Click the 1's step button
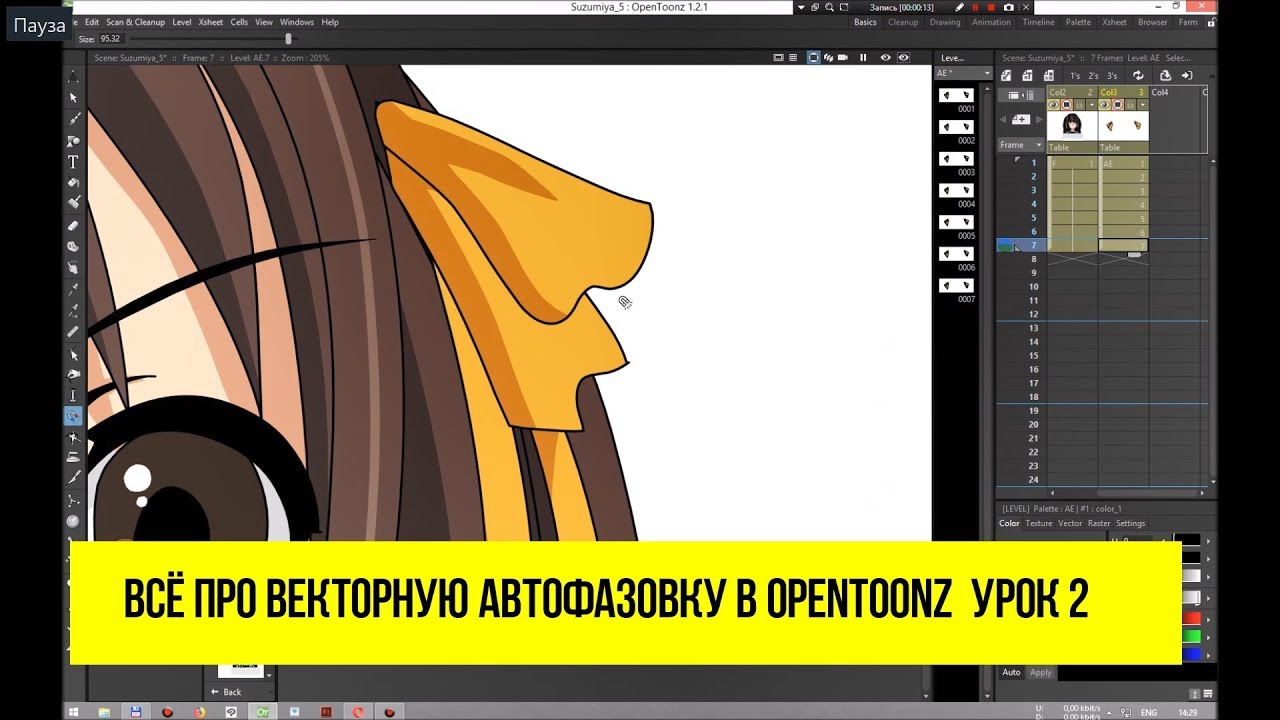1280x720 pixels. click(x=1075, y=75)
